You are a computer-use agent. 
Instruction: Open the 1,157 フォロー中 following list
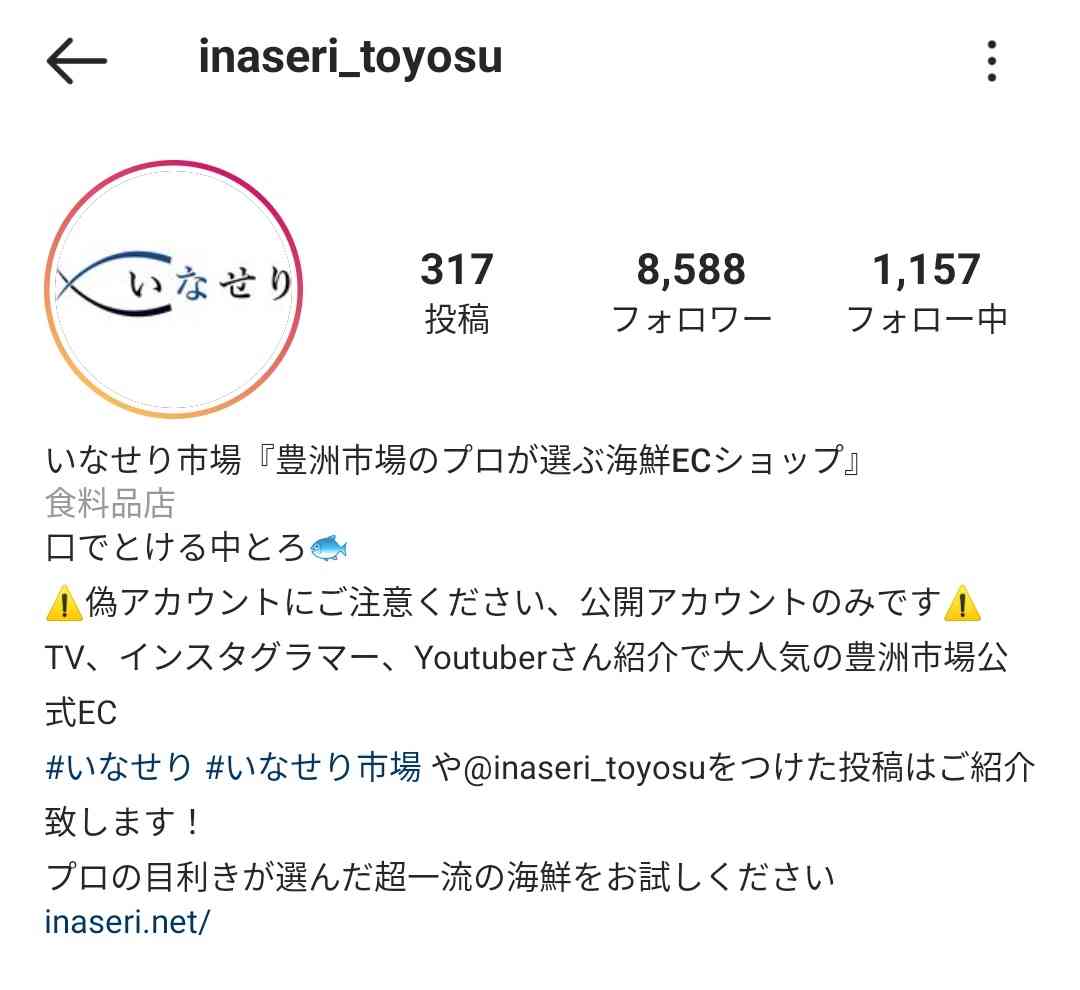tap(926, 292)
